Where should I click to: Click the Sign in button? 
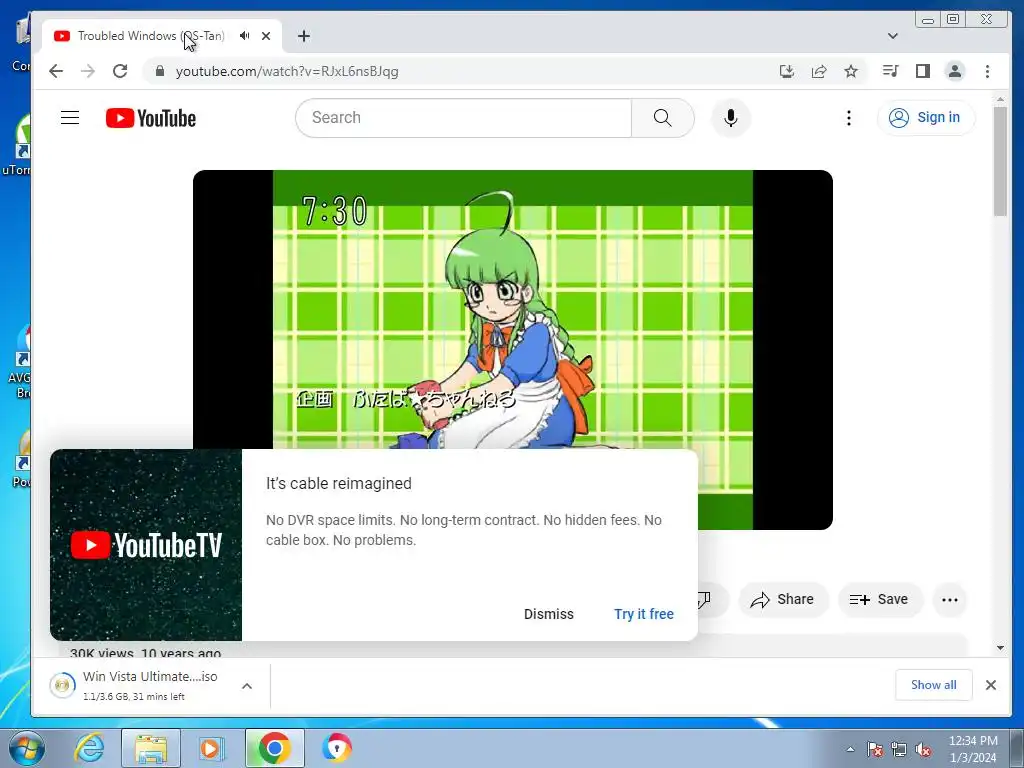(x=926, y=118)
